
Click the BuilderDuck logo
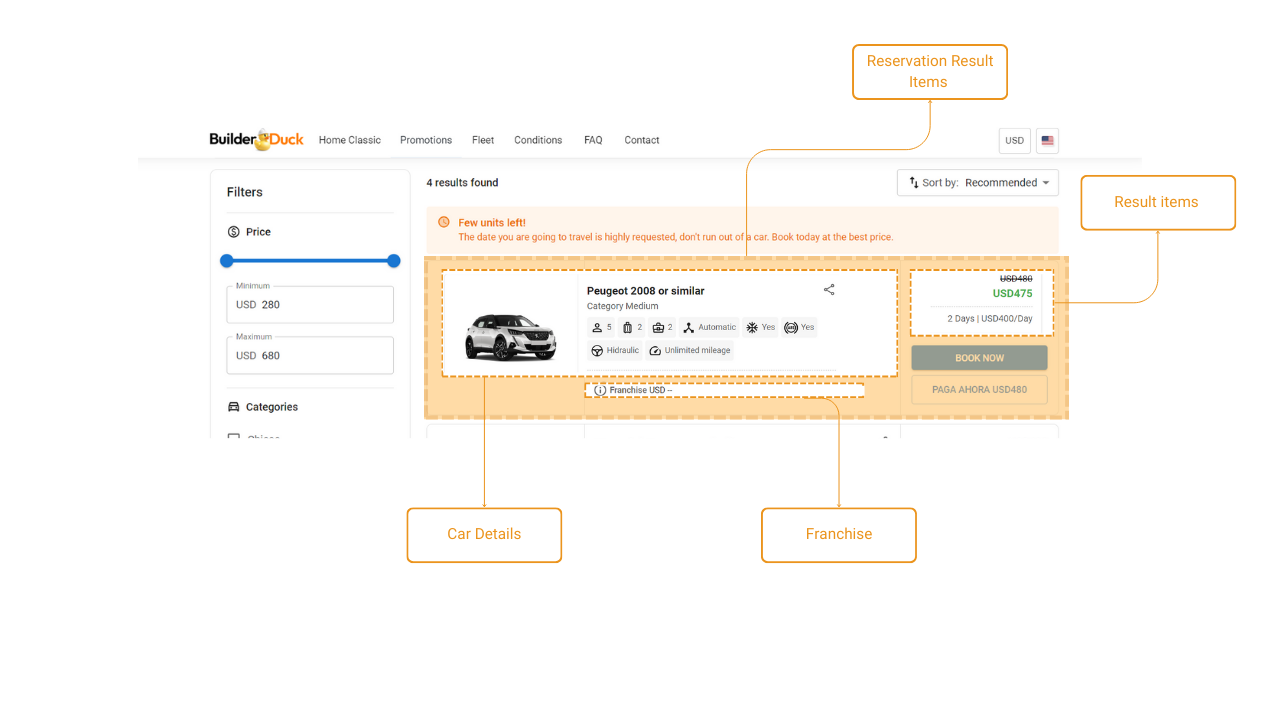click(x=256, y=140)
